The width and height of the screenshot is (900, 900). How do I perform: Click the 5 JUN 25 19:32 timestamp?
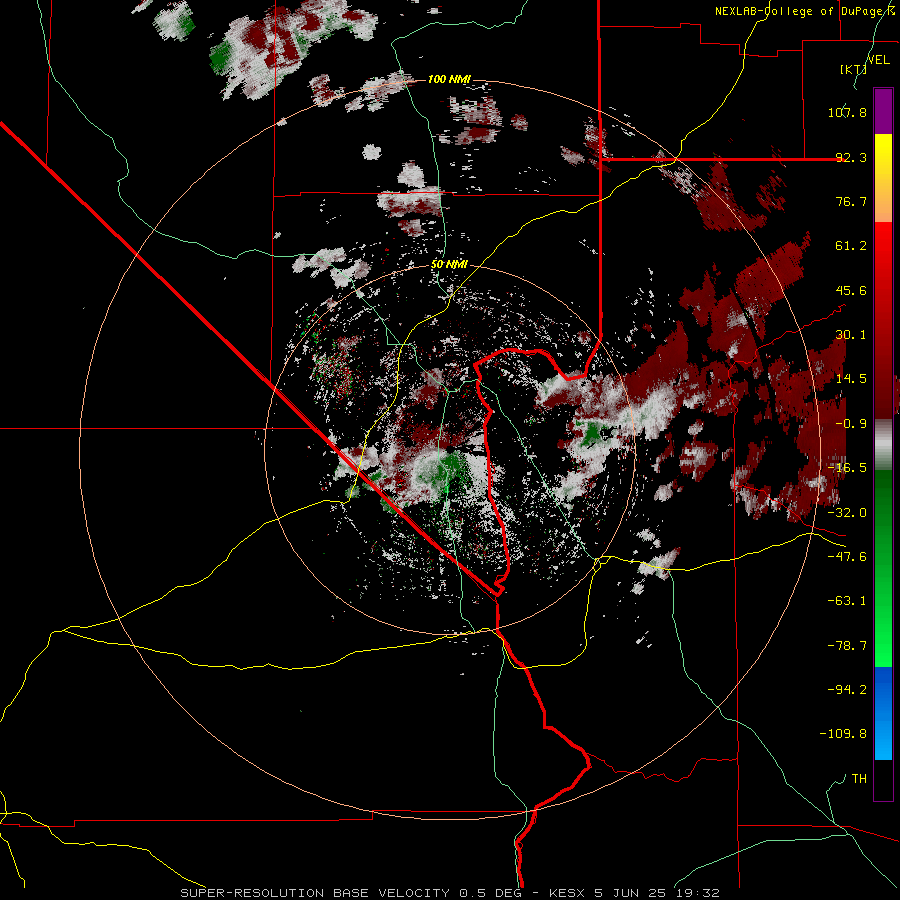(657, 893)
